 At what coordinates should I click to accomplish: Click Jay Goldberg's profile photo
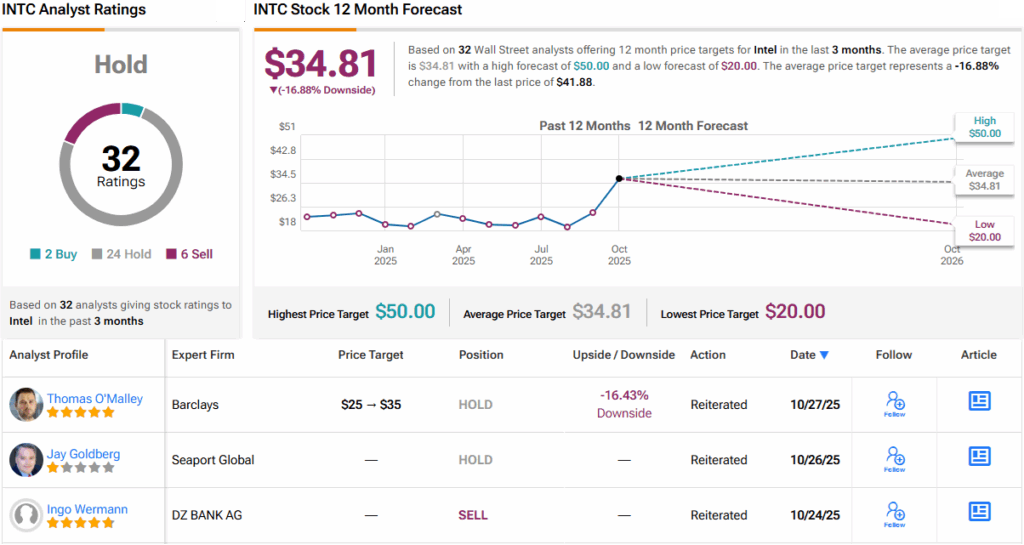26,460
